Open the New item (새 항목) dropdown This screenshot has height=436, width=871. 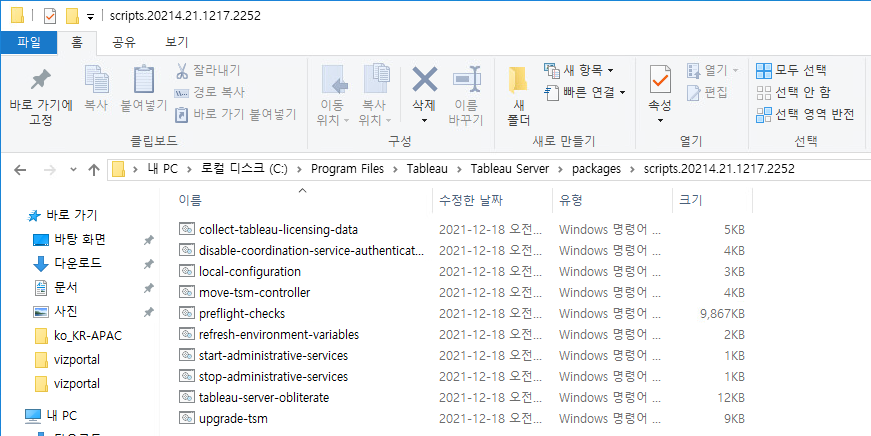579,71
